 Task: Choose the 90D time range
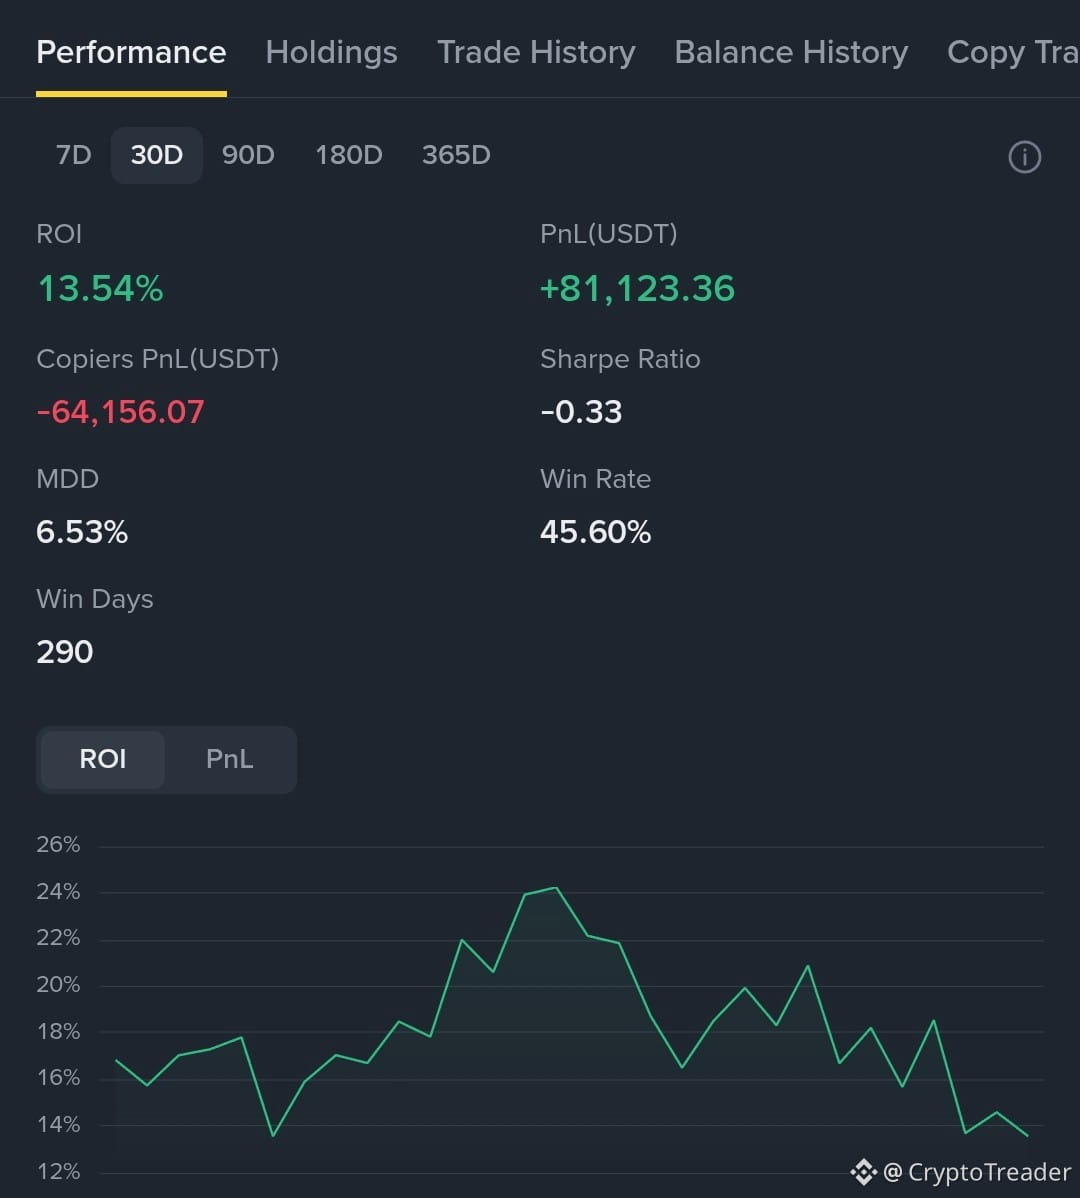pos(248,155)
